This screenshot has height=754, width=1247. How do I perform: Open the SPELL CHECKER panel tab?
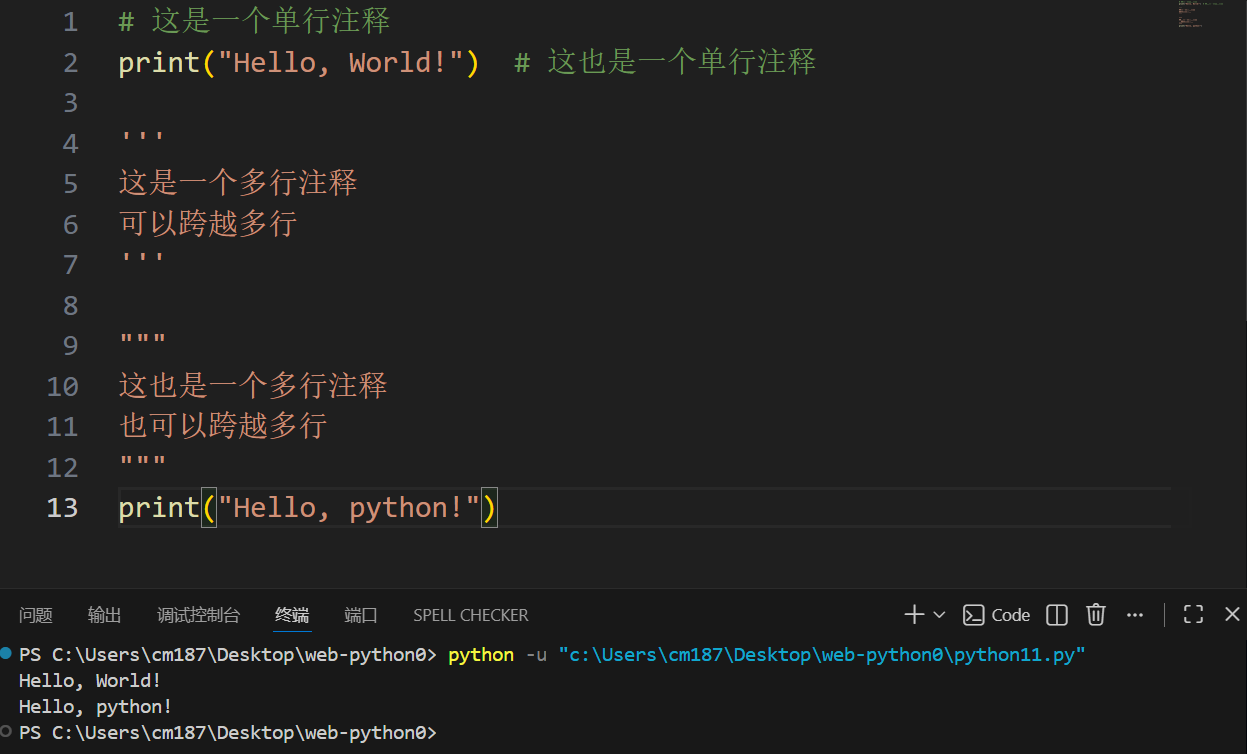[470, 614]
